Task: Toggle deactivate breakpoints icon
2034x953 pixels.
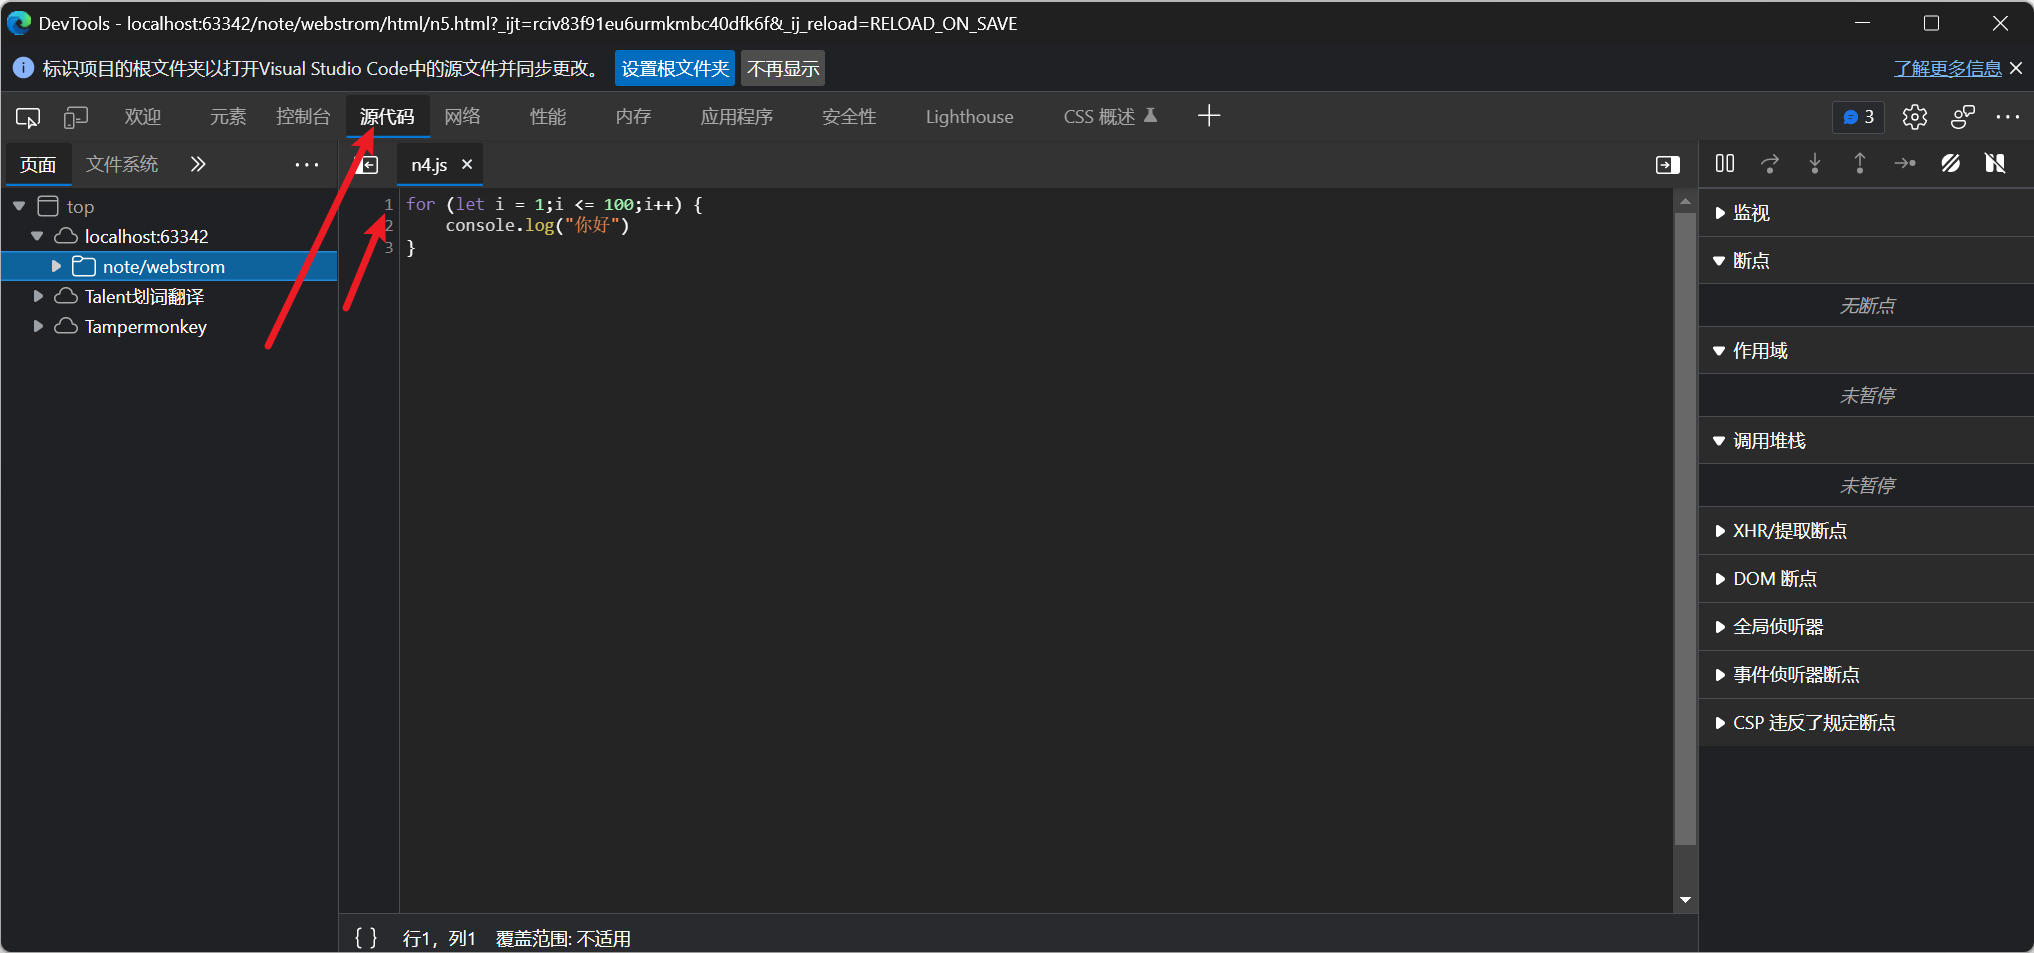Action: 1950,163
